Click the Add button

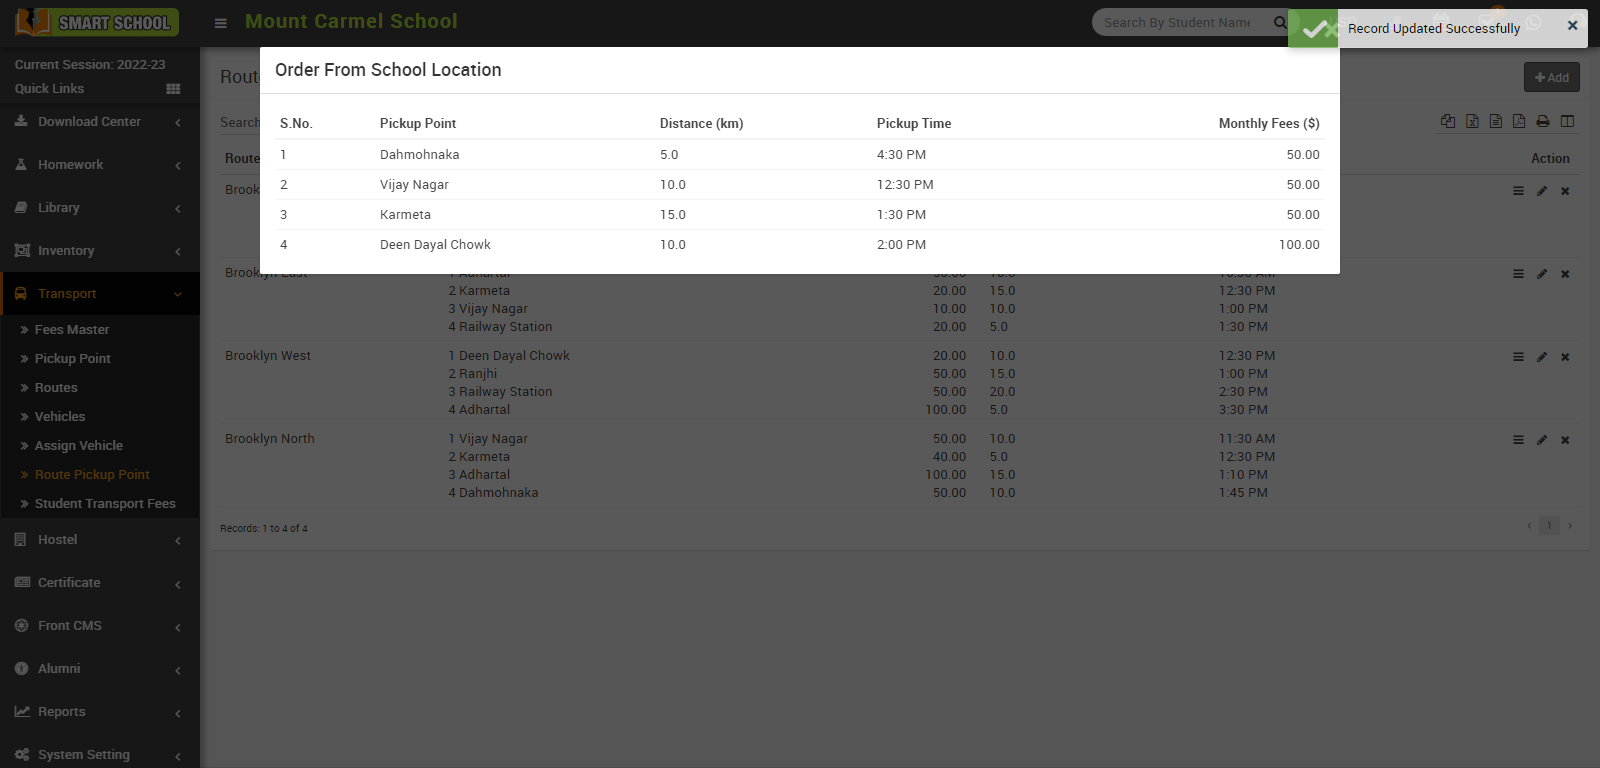click(x=1551, y=78)
